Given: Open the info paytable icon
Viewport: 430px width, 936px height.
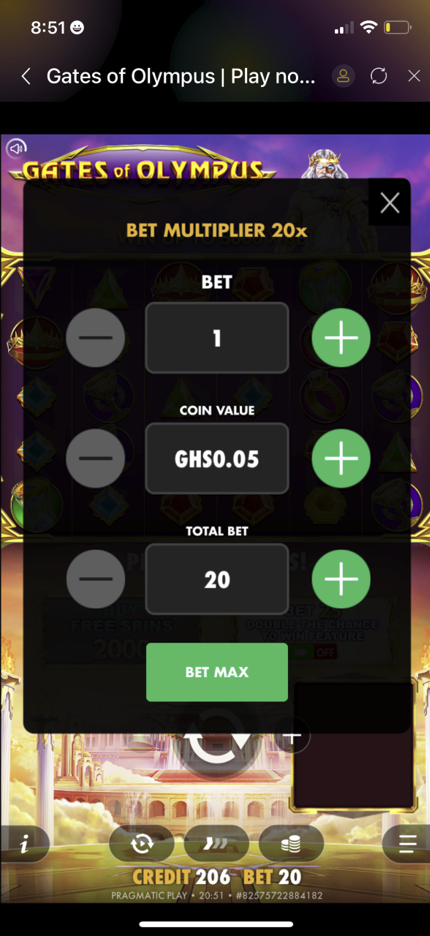Looking at the screenshot, I should [x=24, y=844].
